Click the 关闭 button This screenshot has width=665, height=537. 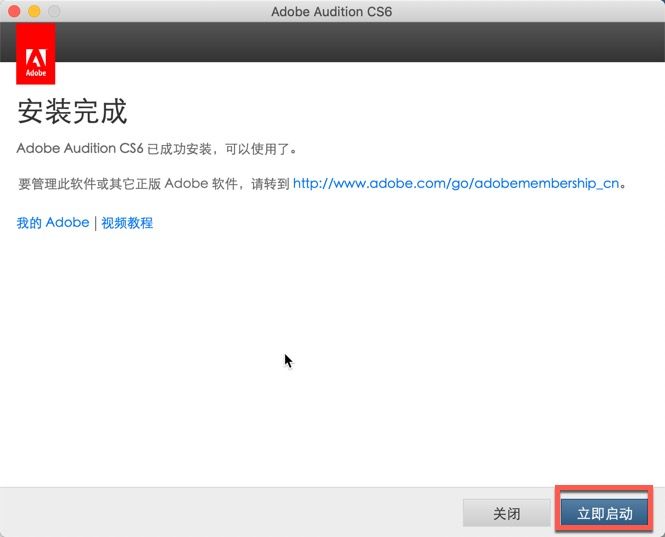(x=506, y=513)
